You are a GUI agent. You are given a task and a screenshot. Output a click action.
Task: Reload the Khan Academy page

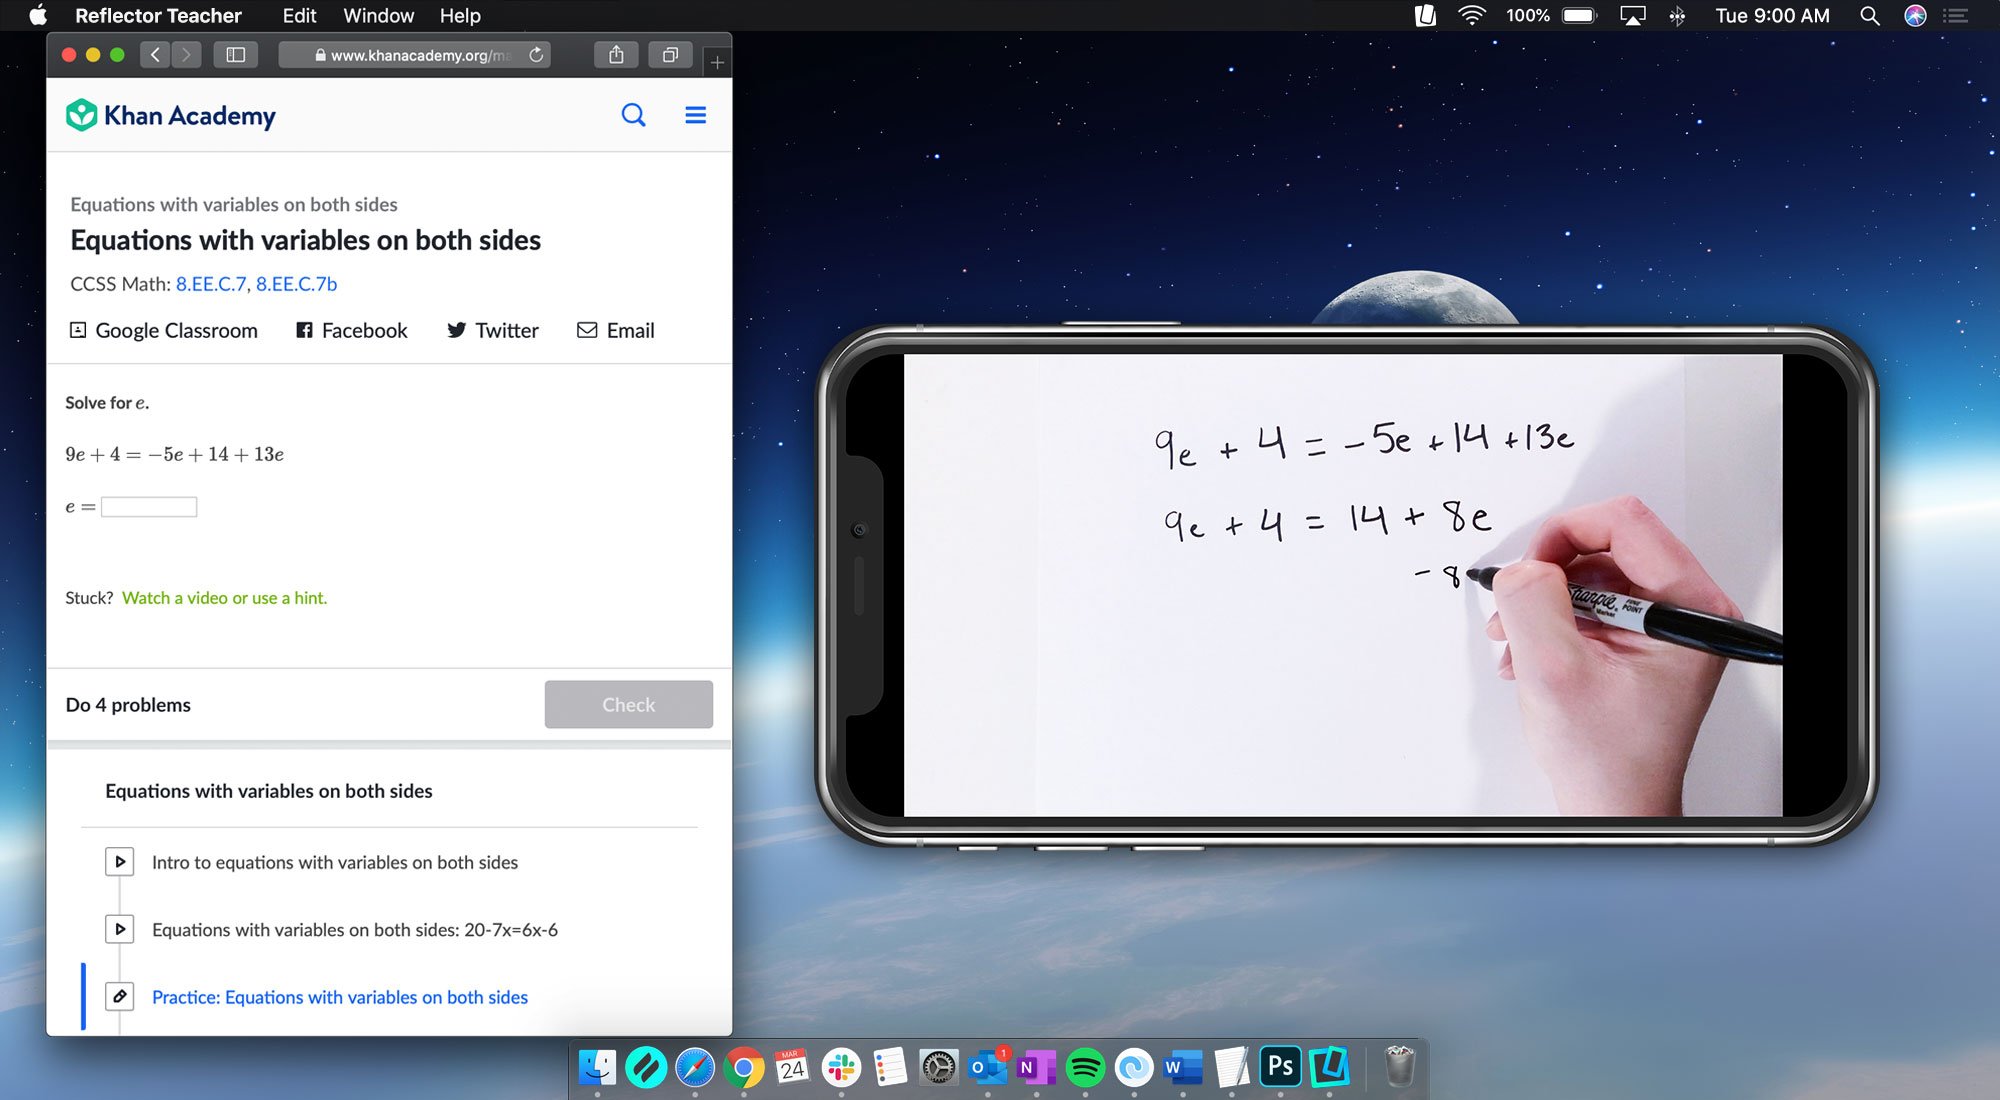click(x=537, y=55)
